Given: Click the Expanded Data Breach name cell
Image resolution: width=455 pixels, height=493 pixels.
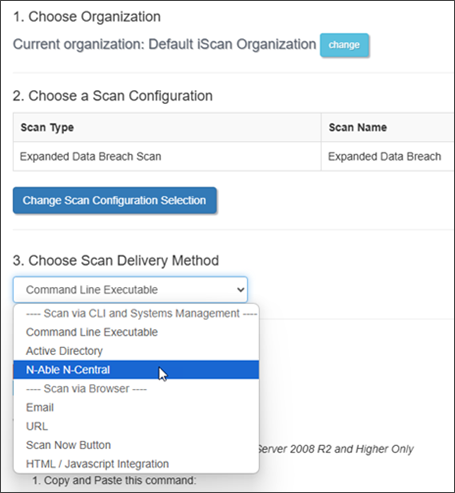Looking at the screenshot, I should (387, 156).
